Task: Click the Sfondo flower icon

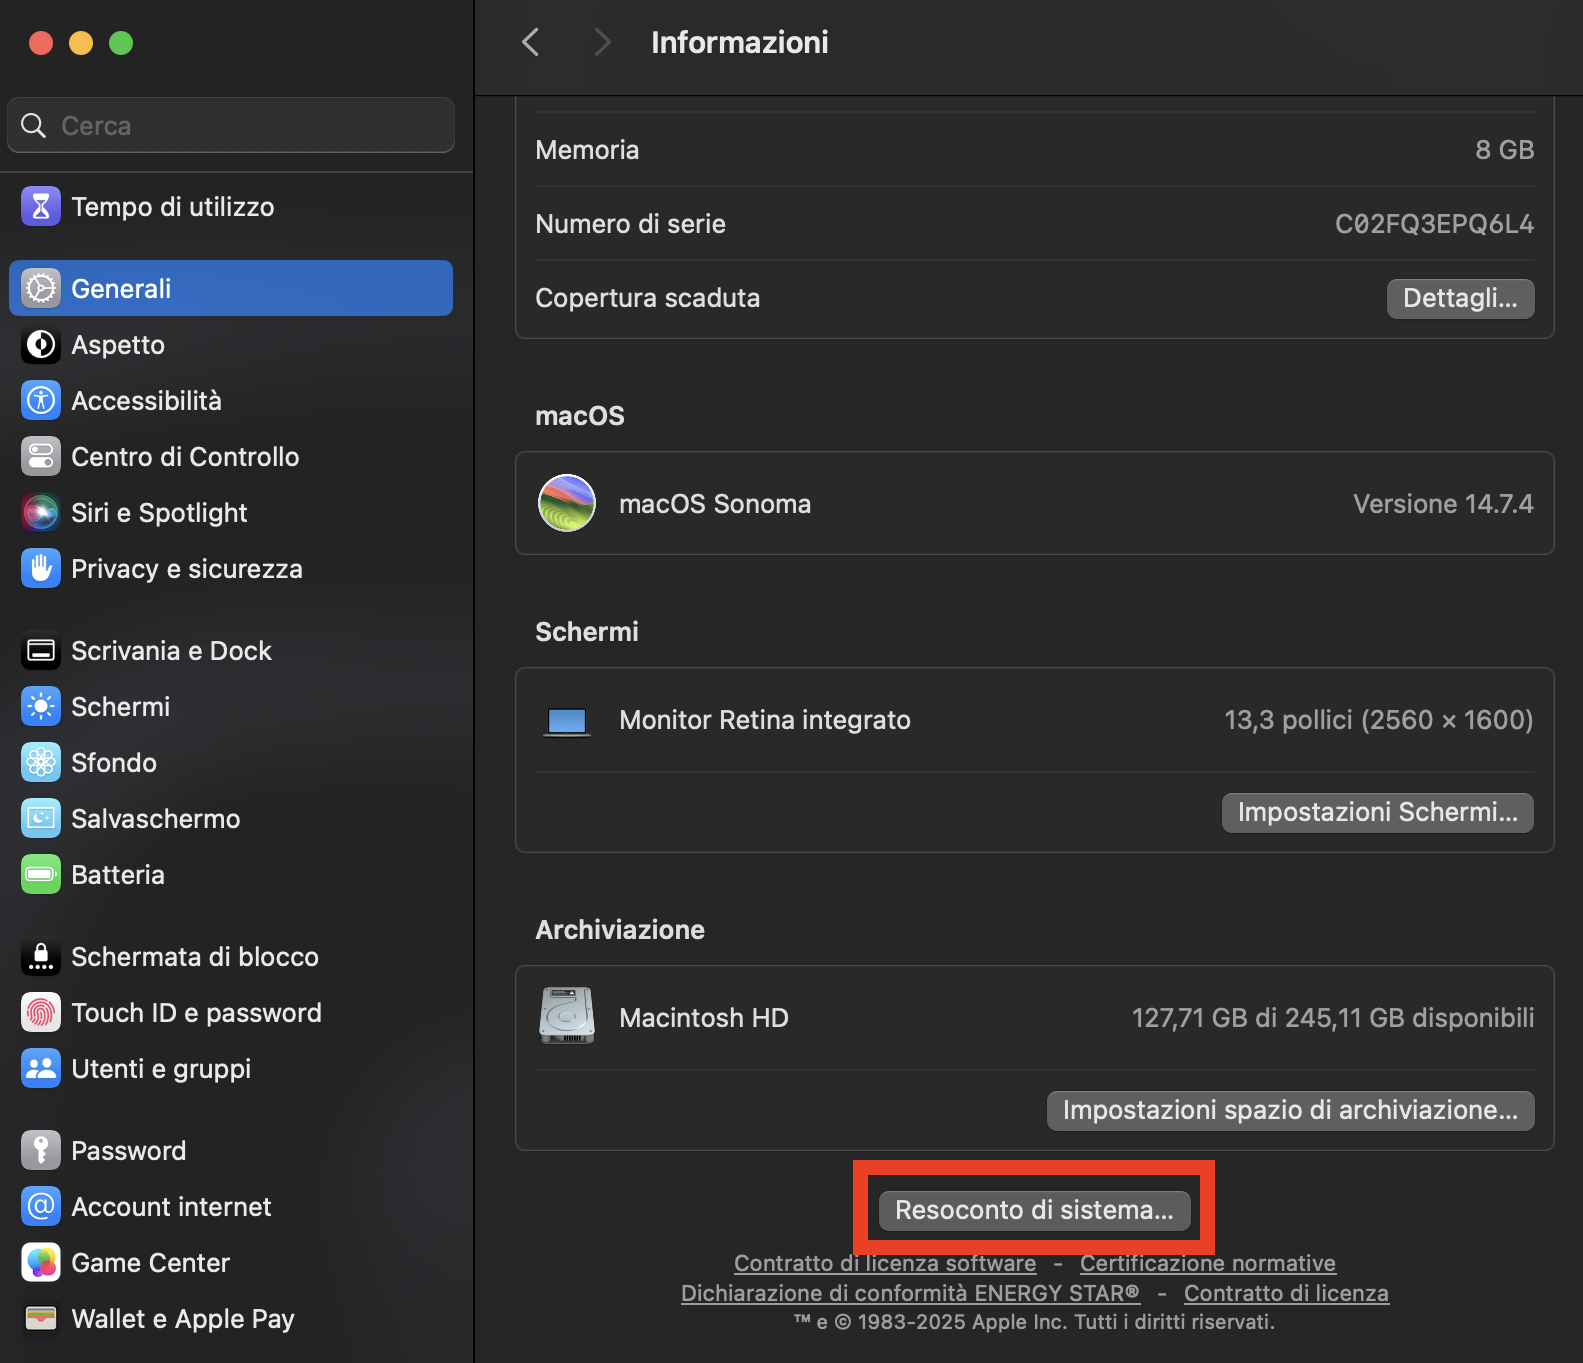Action: click(x=41, y=763)
